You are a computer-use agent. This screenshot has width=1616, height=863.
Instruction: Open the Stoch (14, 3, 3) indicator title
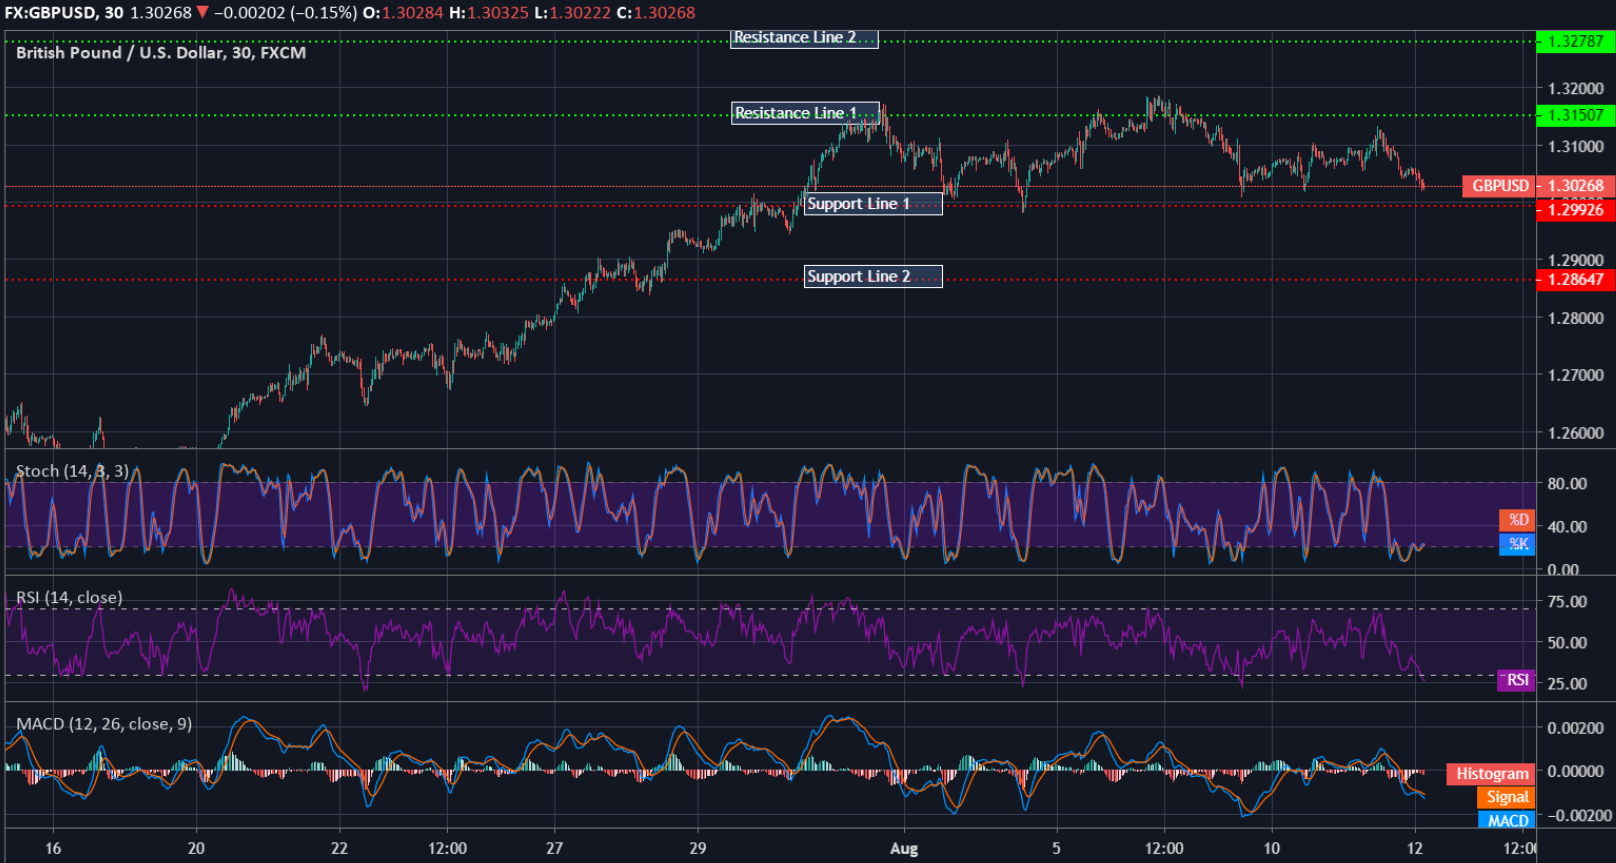[72, 471]
